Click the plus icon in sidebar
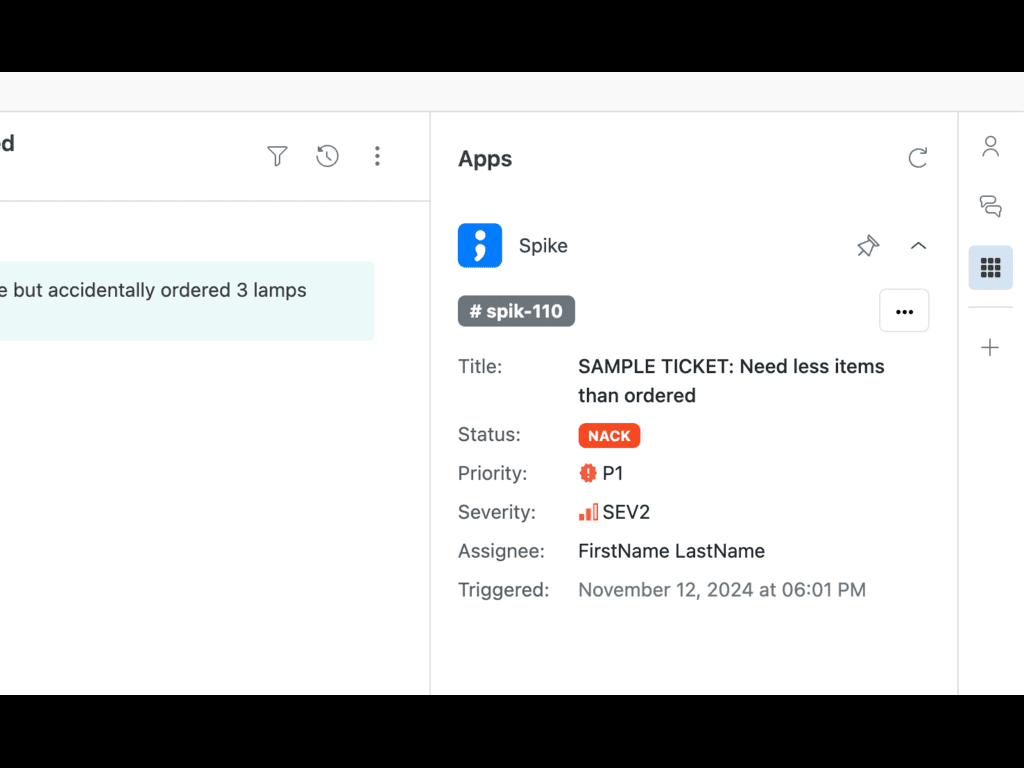 coord(990,348)
